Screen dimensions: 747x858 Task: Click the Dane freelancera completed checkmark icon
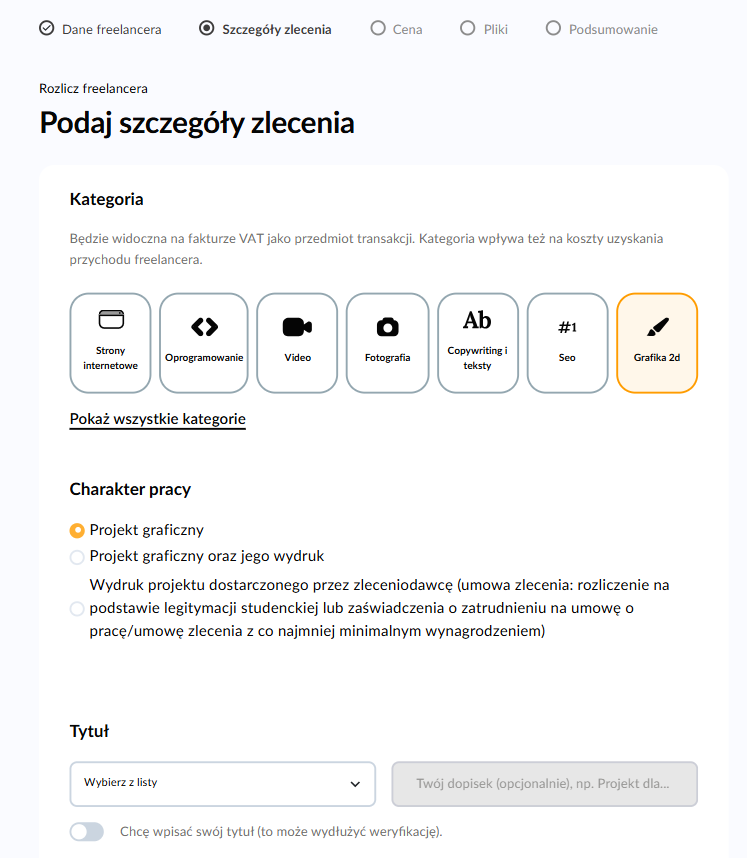coord(47,28)
